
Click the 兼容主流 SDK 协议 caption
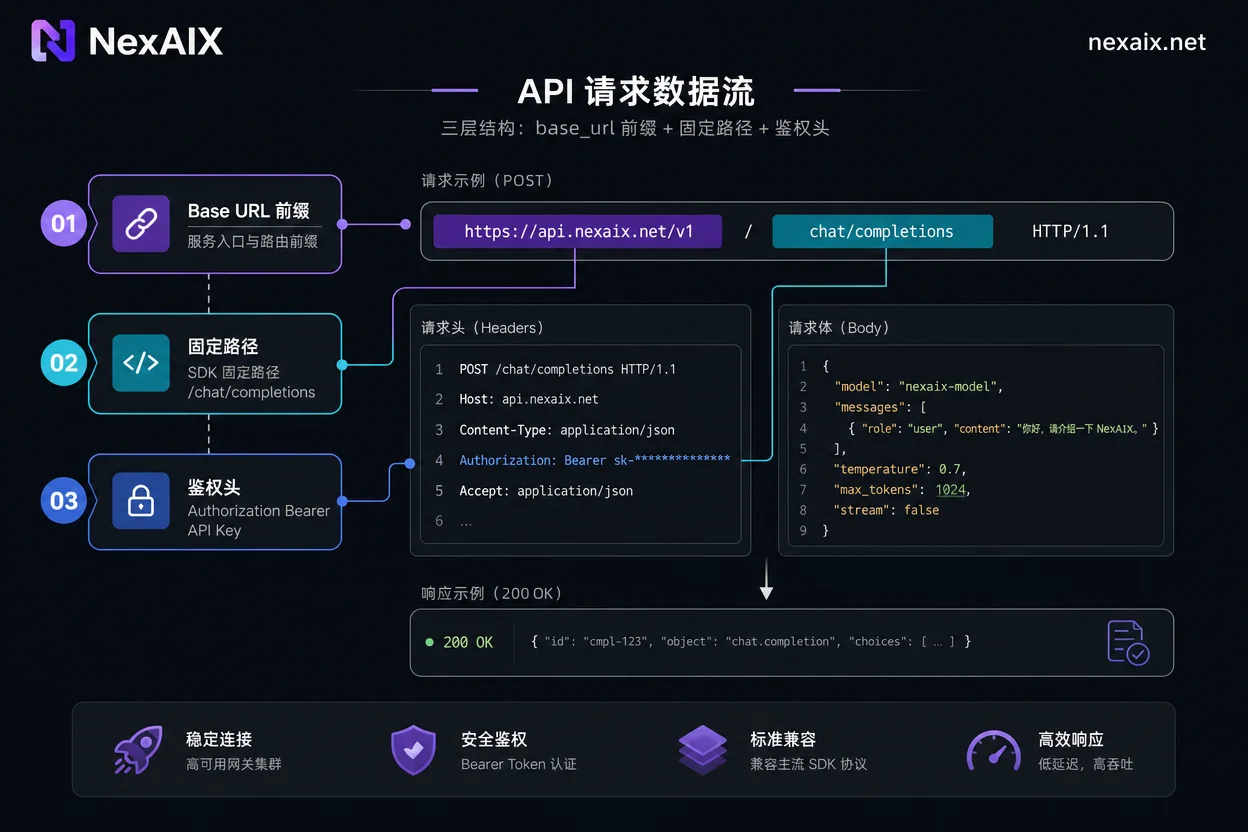pos(809,764)
